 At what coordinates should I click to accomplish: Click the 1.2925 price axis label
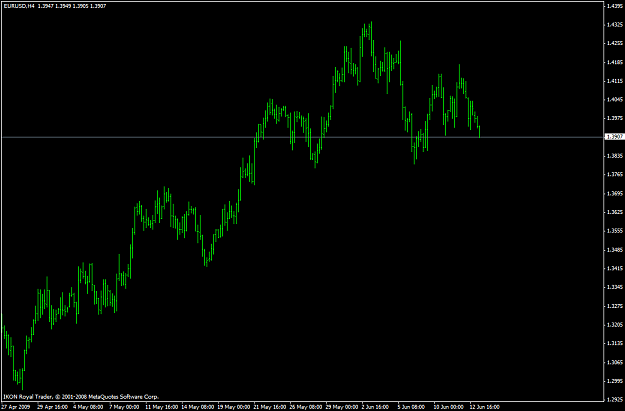pos(615,399)
